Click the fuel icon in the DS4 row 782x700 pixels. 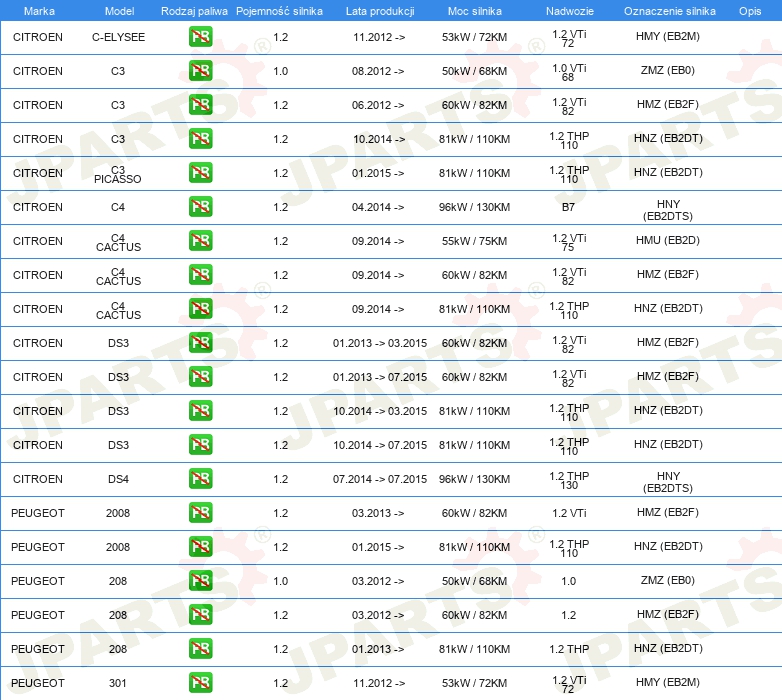point(200,479)
